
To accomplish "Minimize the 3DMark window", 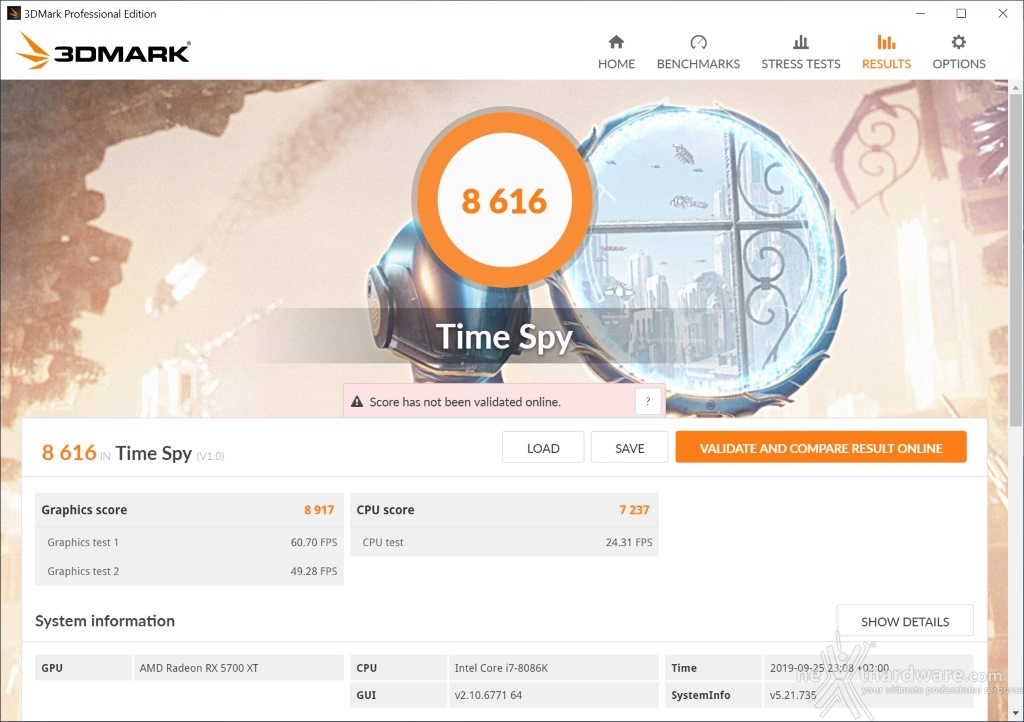I will 920,13.
